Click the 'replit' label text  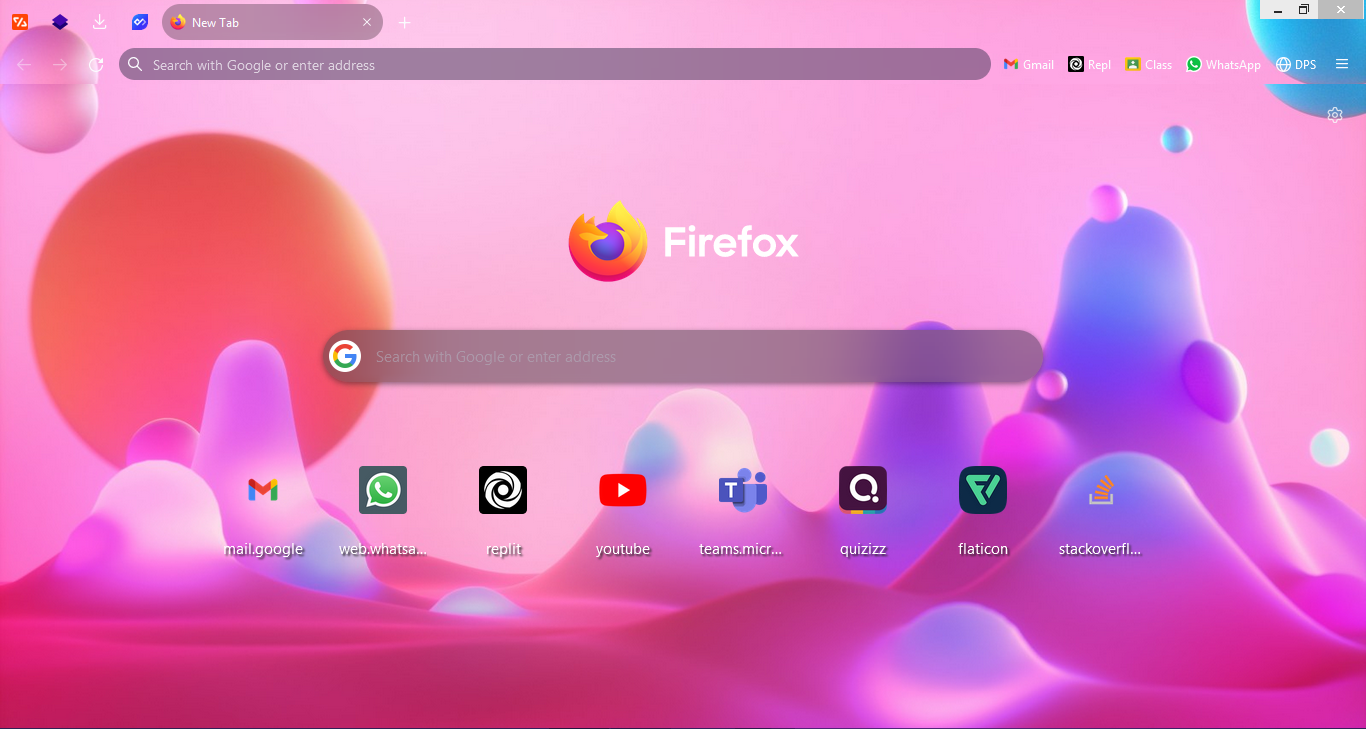[504, 549]
